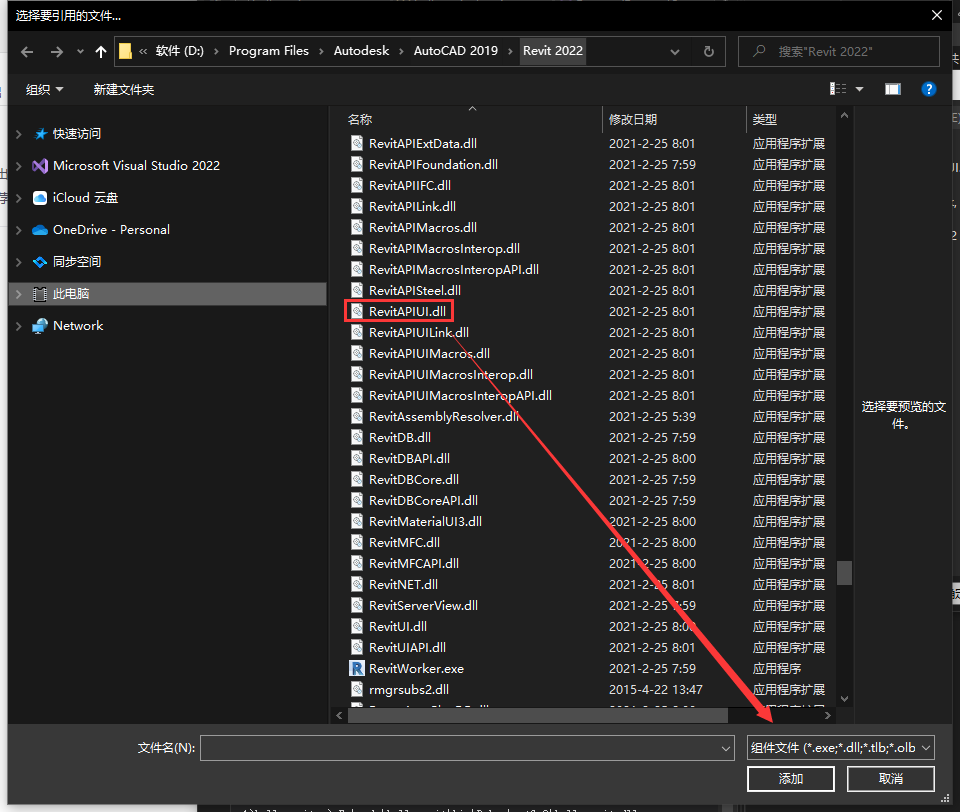This screenshot has width=960, height=812.
Task: Select RevitAPIIFC.dll file
Action: [410, 186]
